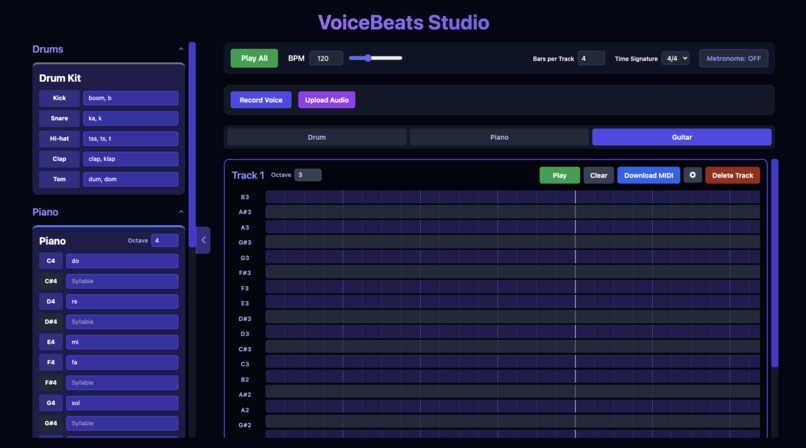Collapse the Drums section chevron
Screen dimensions: 806x448
click(181, 49)
